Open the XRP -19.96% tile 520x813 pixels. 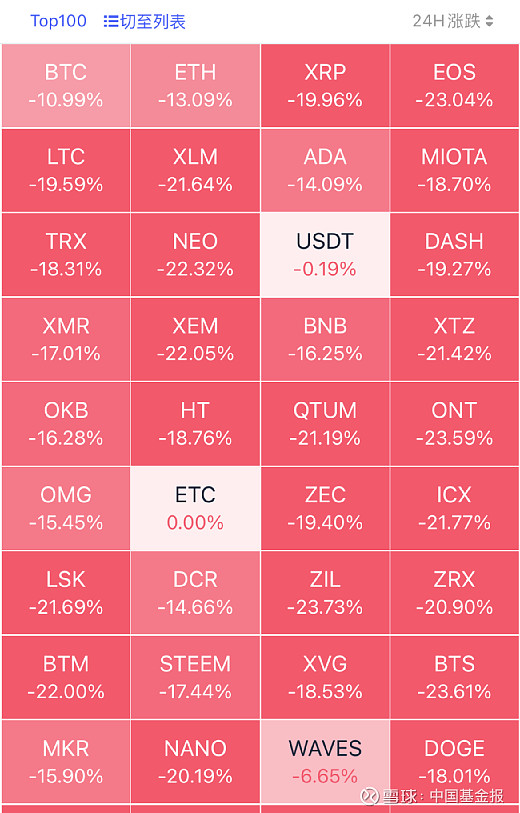click(325, 86)
